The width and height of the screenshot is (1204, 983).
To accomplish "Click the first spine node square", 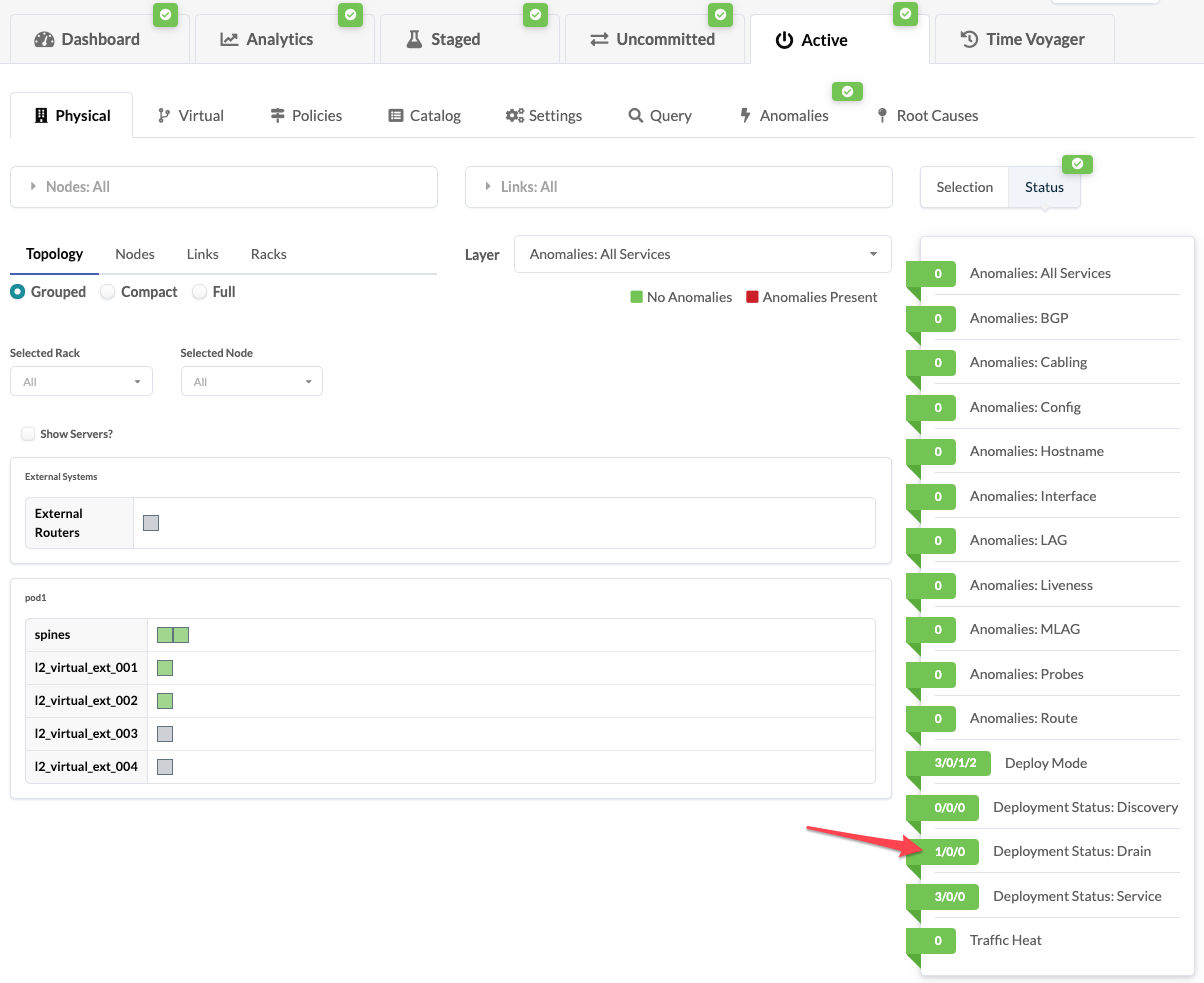I will pos(165,635).
